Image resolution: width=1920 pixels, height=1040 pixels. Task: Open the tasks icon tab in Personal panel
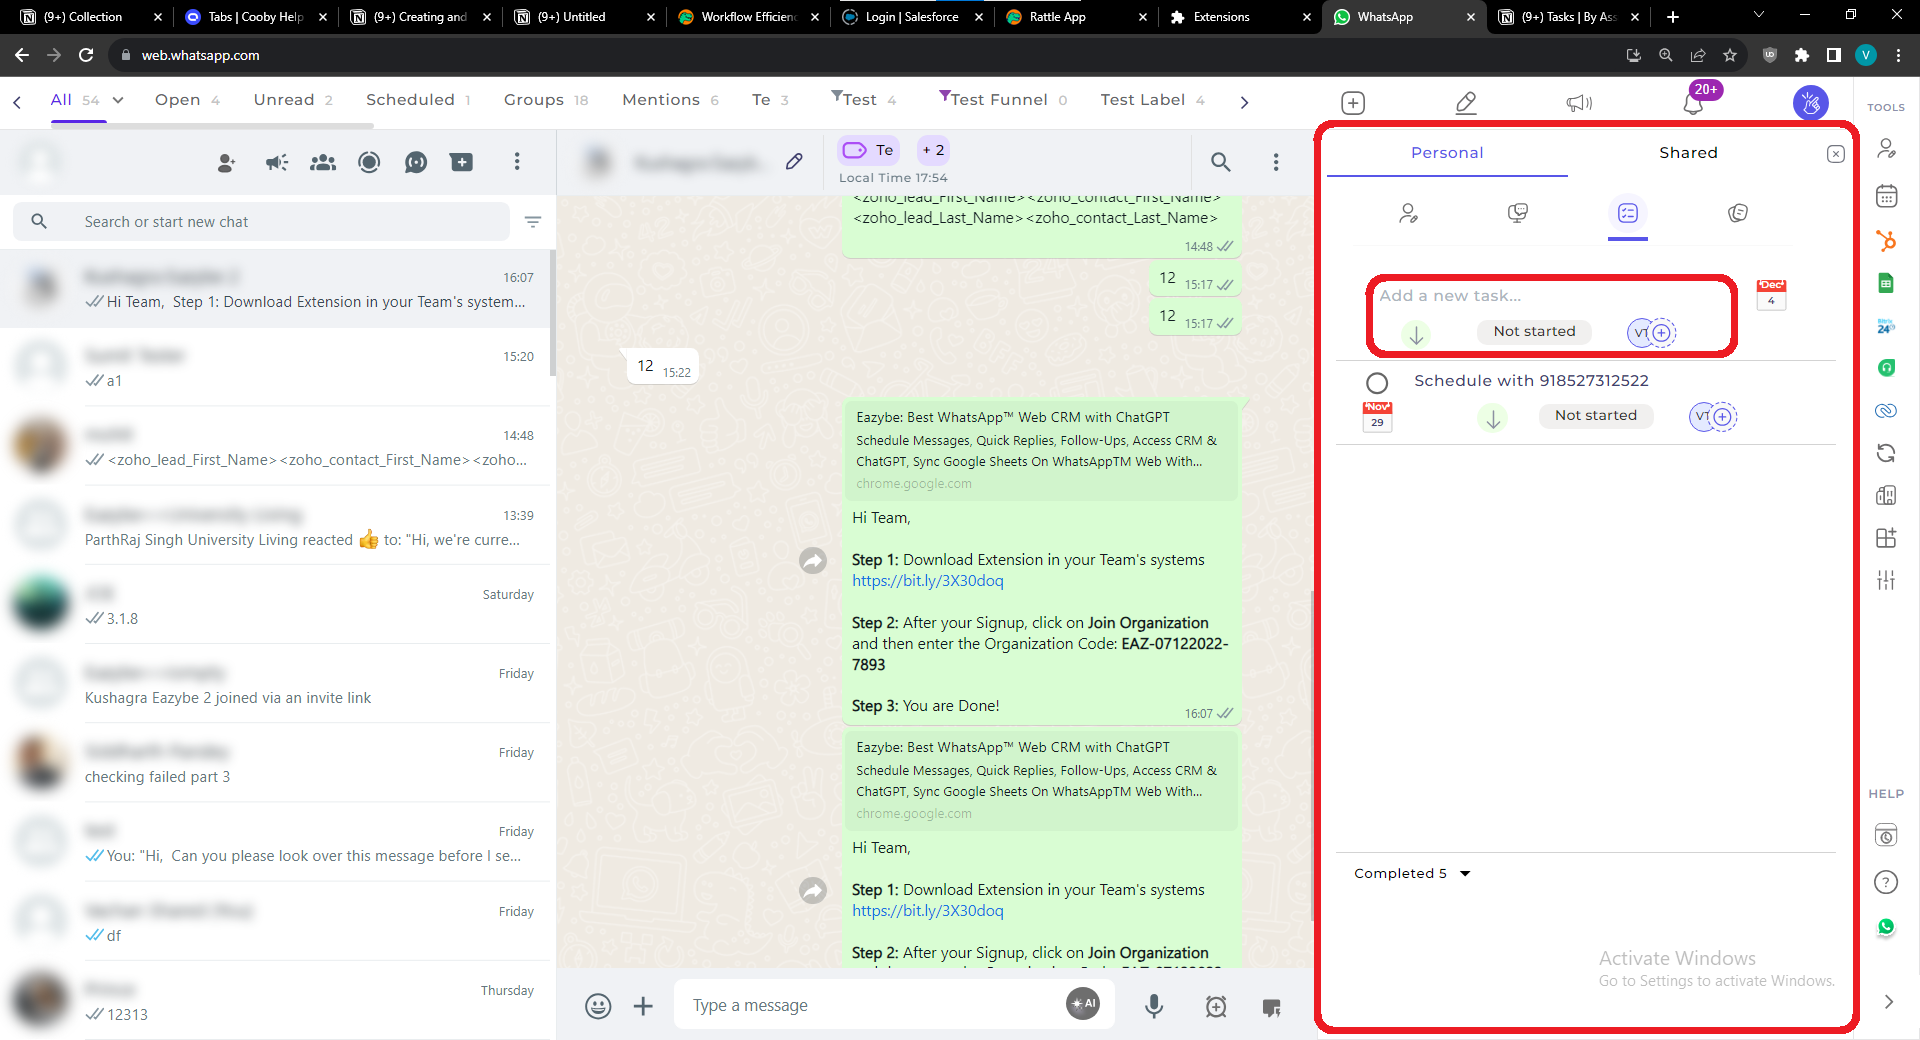click(1627, 213)
